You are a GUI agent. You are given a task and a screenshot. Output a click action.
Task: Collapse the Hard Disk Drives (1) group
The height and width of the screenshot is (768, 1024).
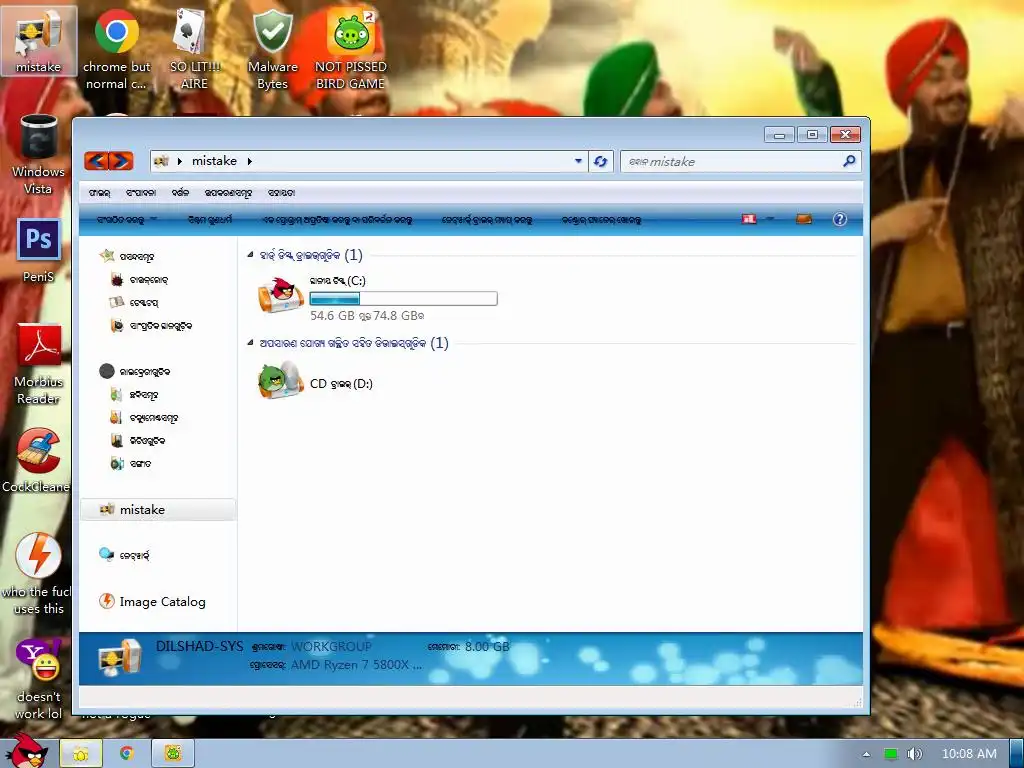(x=250, y=255)
